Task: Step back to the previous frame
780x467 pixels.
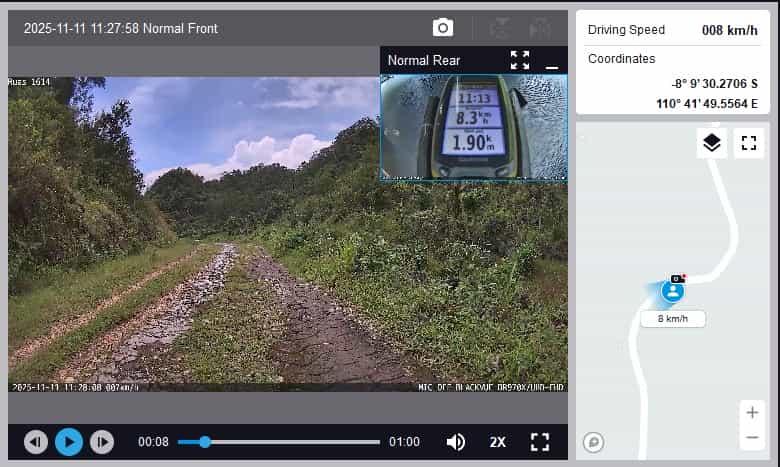Action: pos(36,441)
